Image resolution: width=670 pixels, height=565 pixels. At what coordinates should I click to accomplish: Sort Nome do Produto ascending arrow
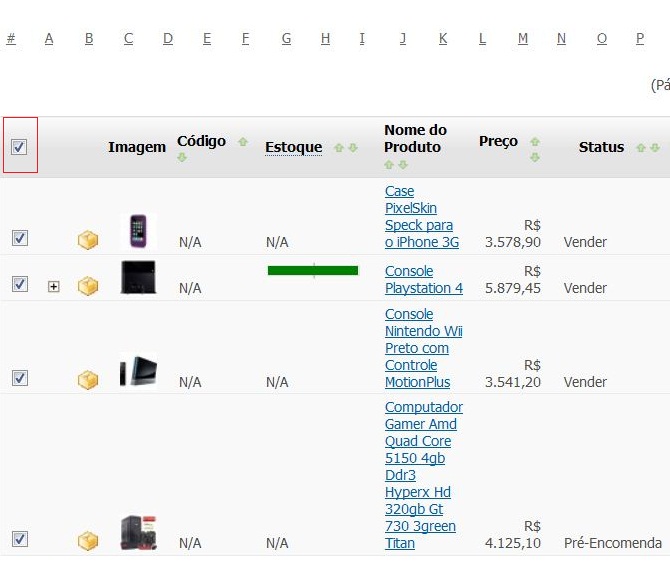[389, 165]
